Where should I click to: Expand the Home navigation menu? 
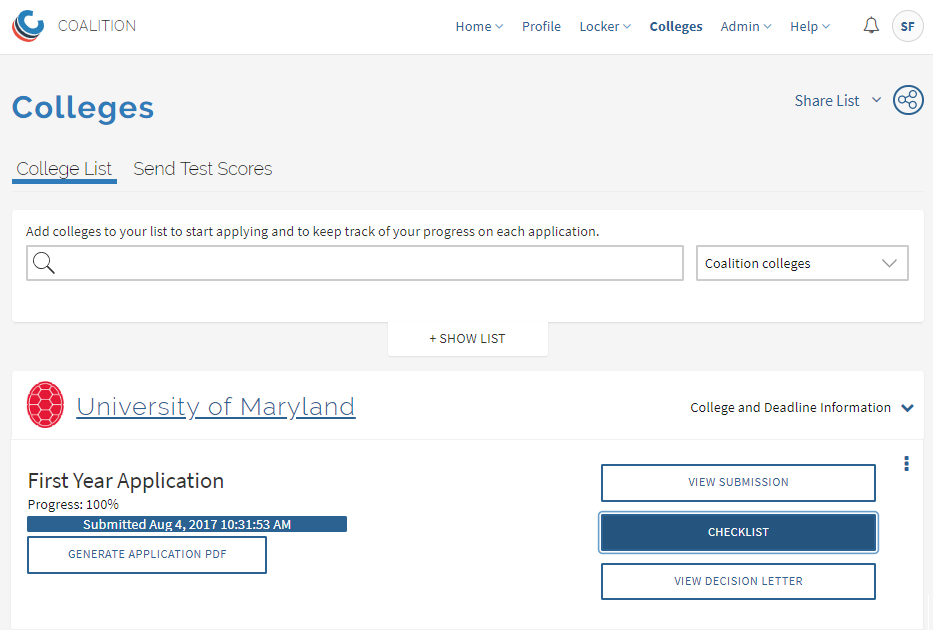(x=479, y=26)
